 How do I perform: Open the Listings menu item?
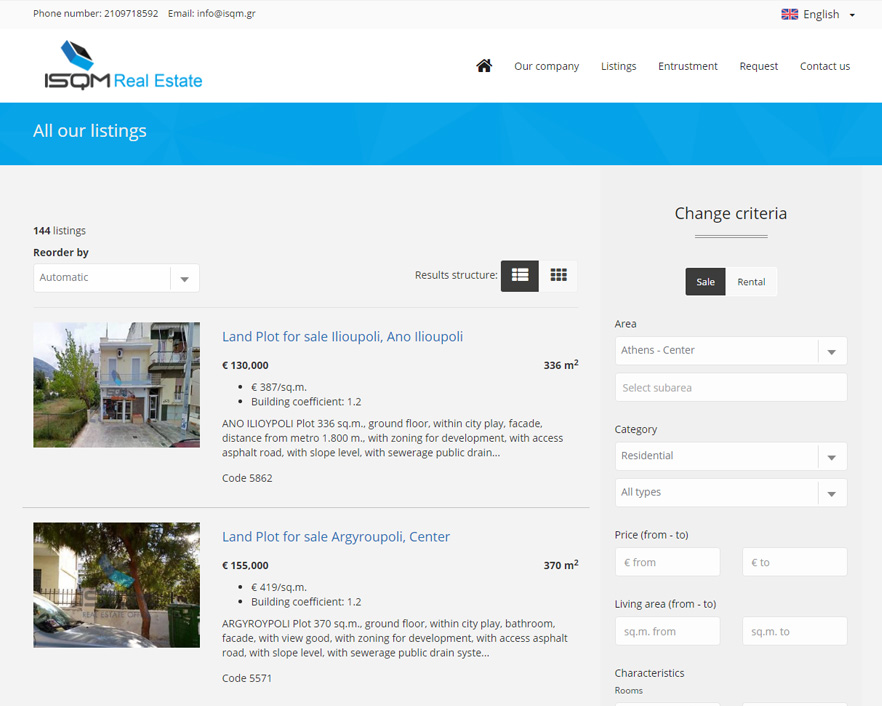click(618, 66)
